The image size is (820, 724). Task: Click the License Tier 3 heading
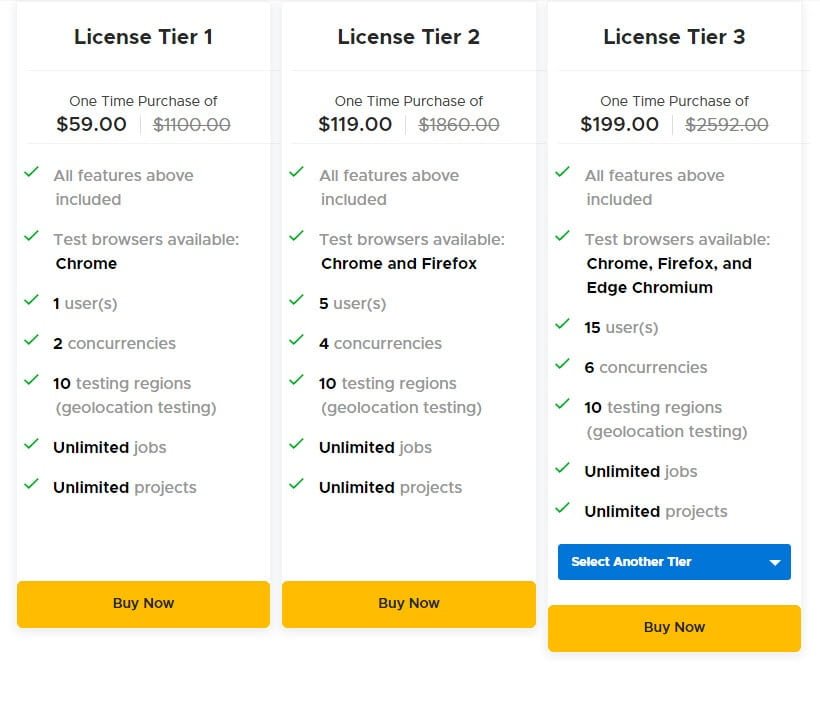click(x=674, y=37)
